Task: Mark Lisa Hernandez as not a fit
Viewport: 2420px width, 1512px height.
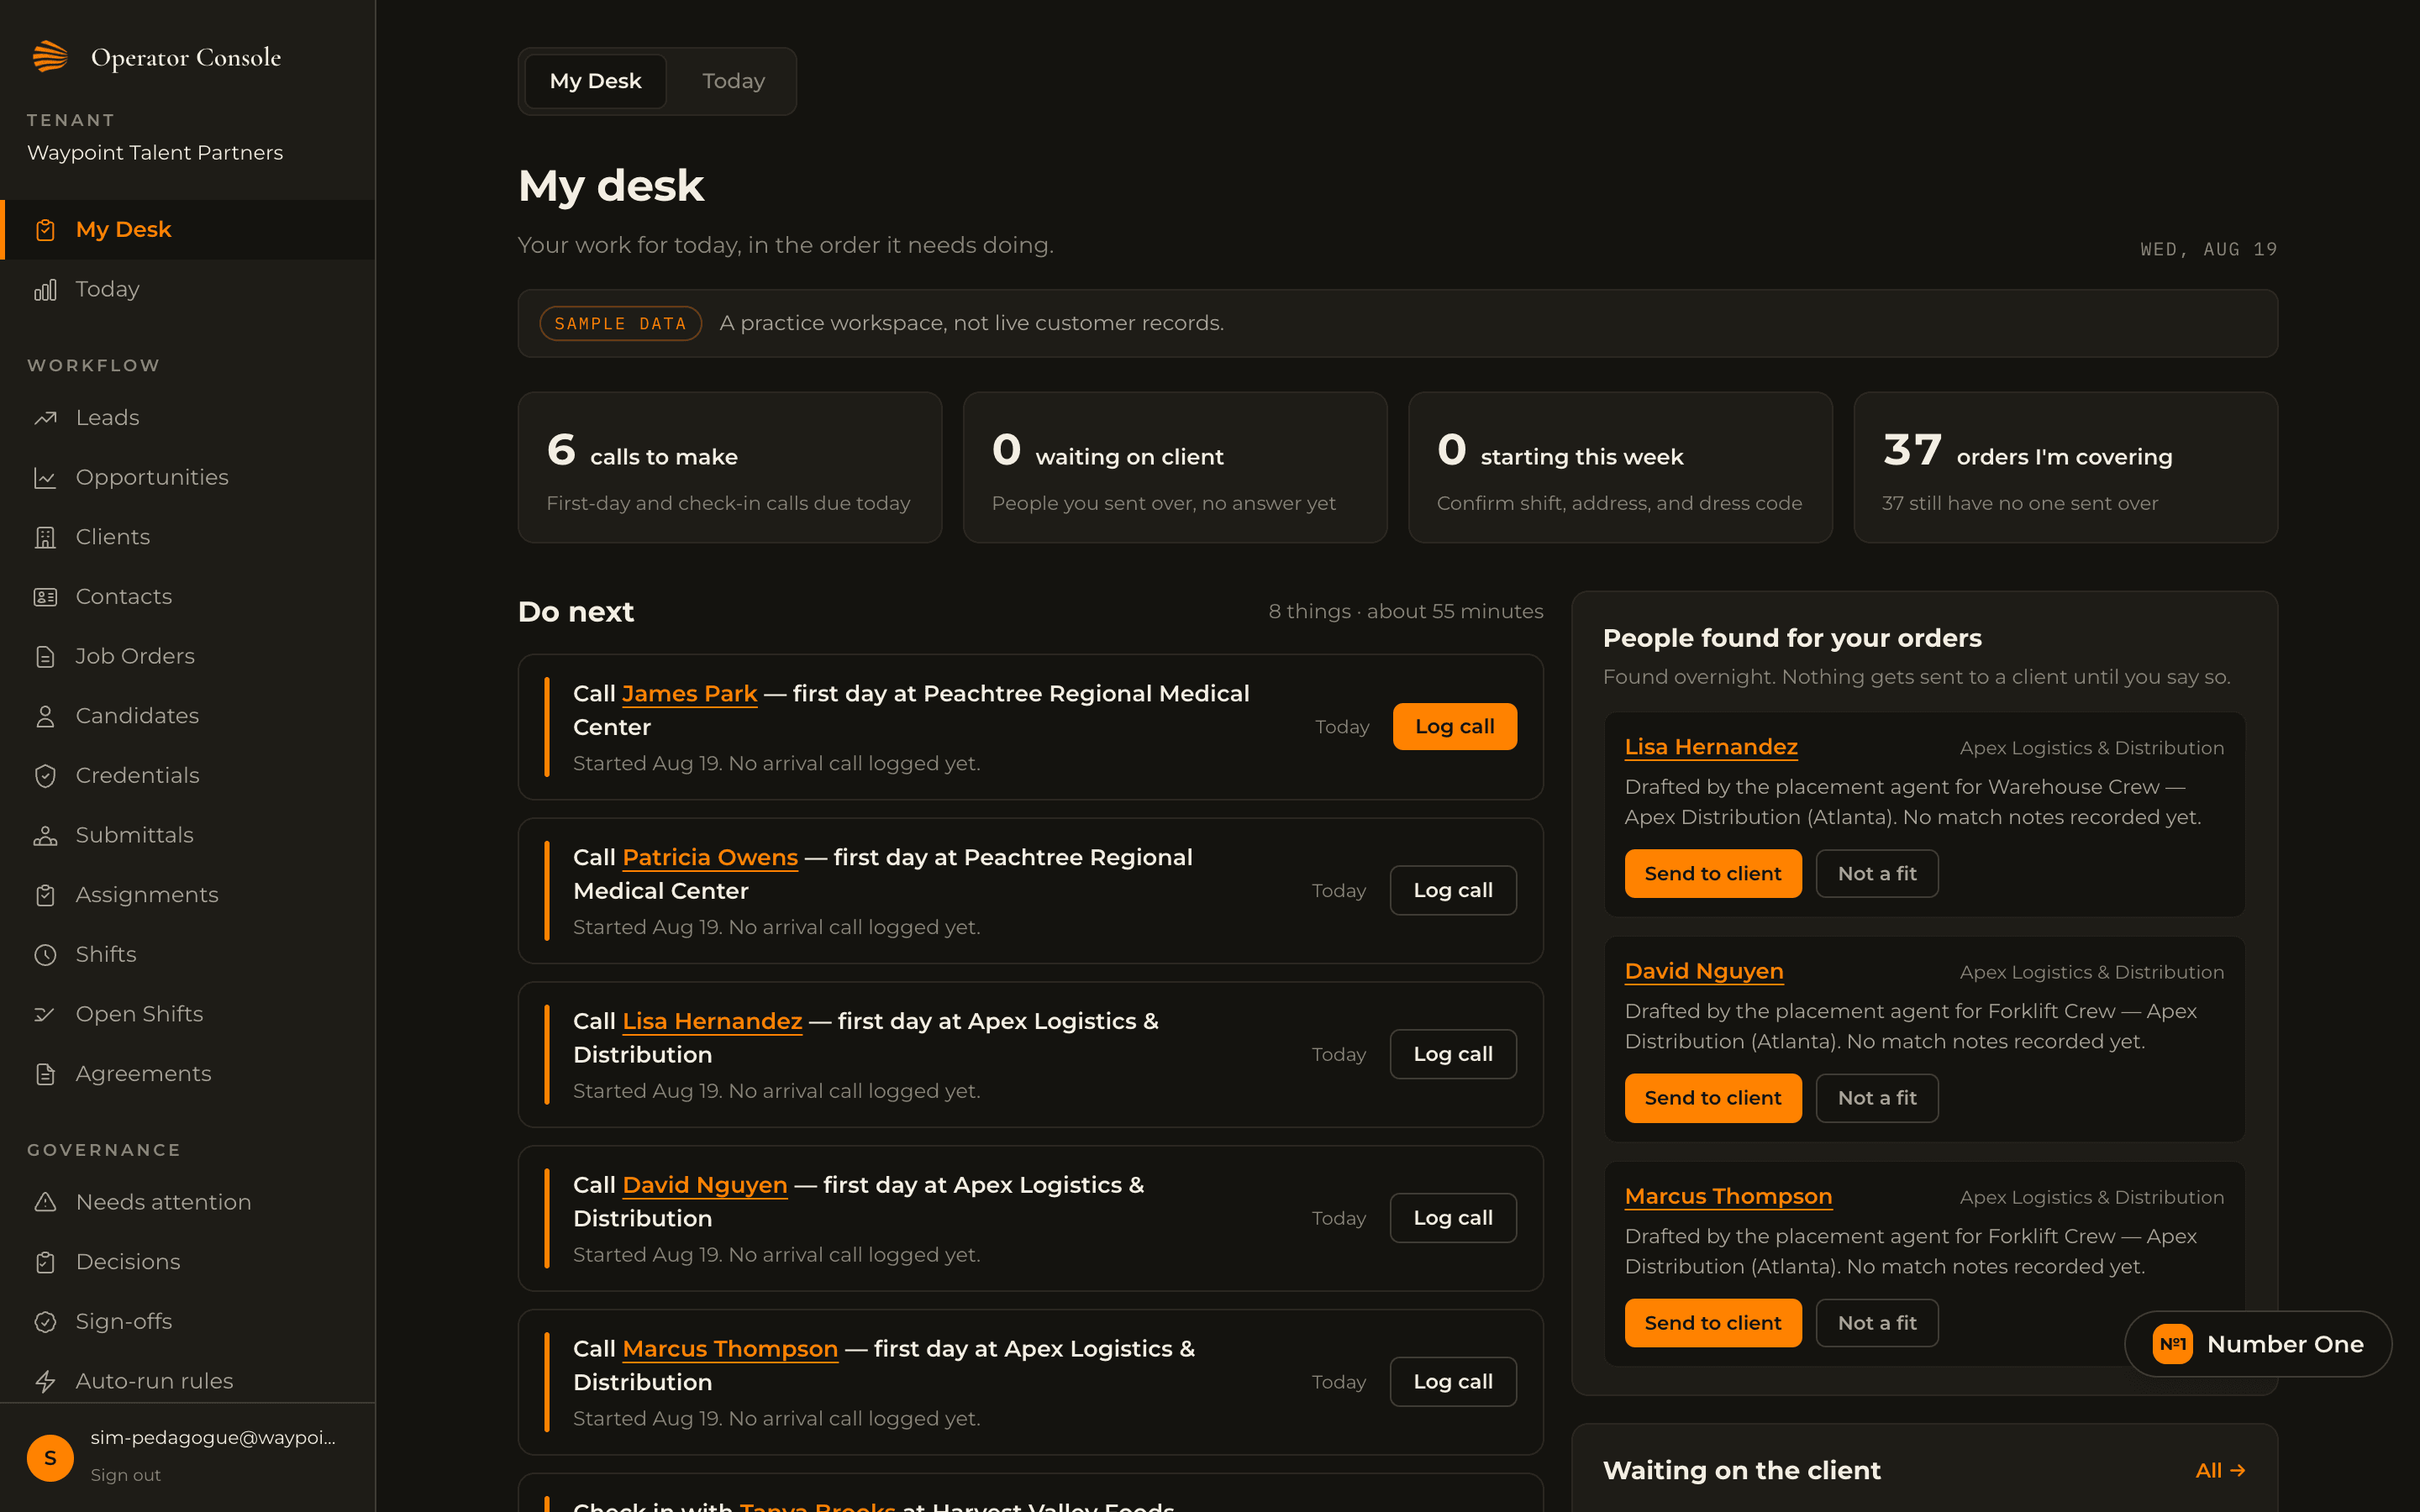Action: pos(1877,874)
